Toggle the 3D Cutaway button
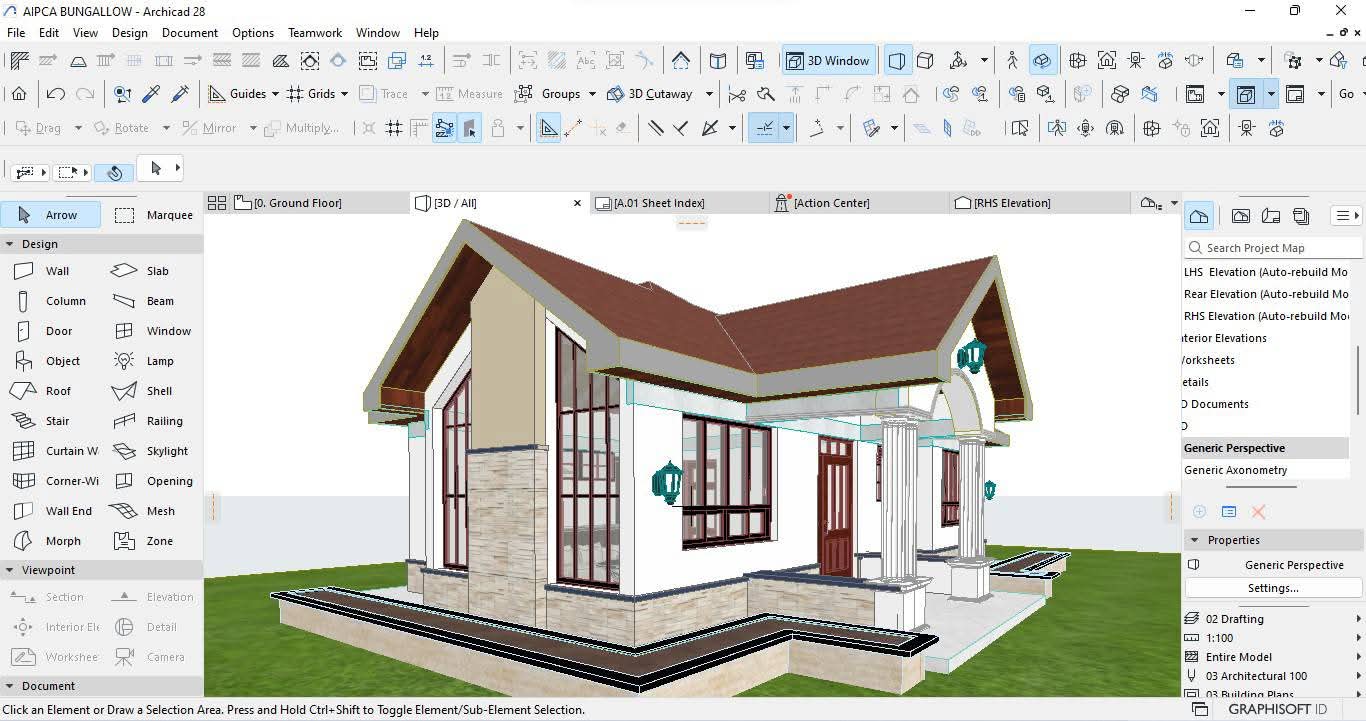The height and width of the screenshot is (721, 1366). click(x=650, y=94)
